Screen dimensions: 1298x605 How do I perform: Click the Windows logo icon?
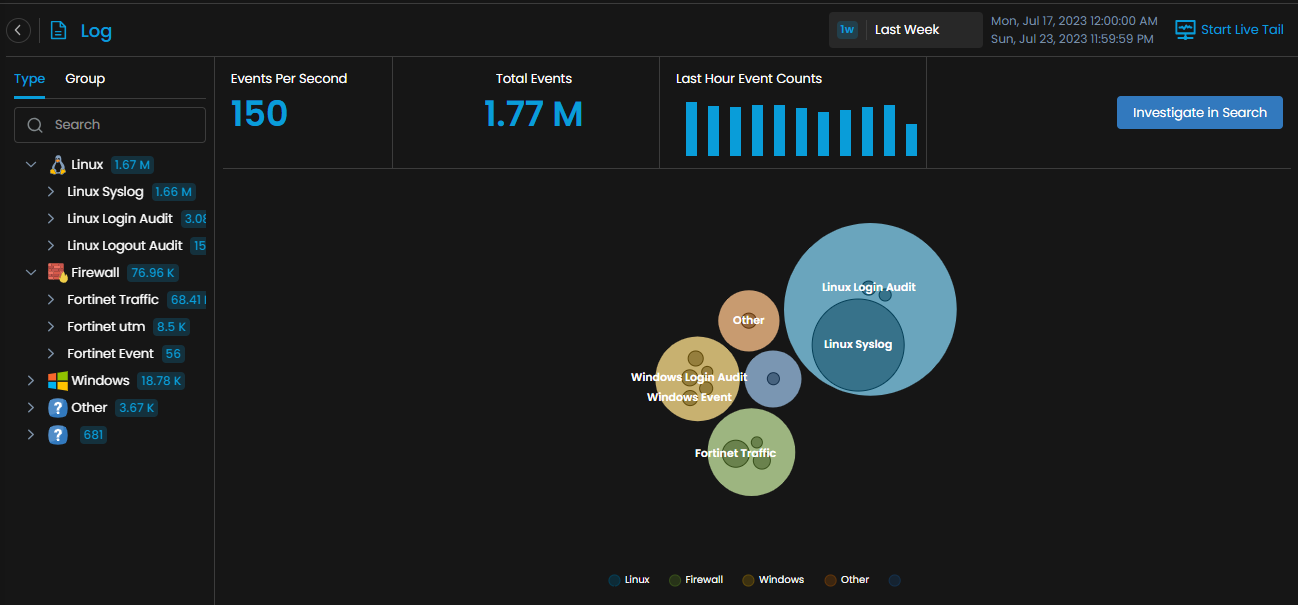[x=58, y=381]
